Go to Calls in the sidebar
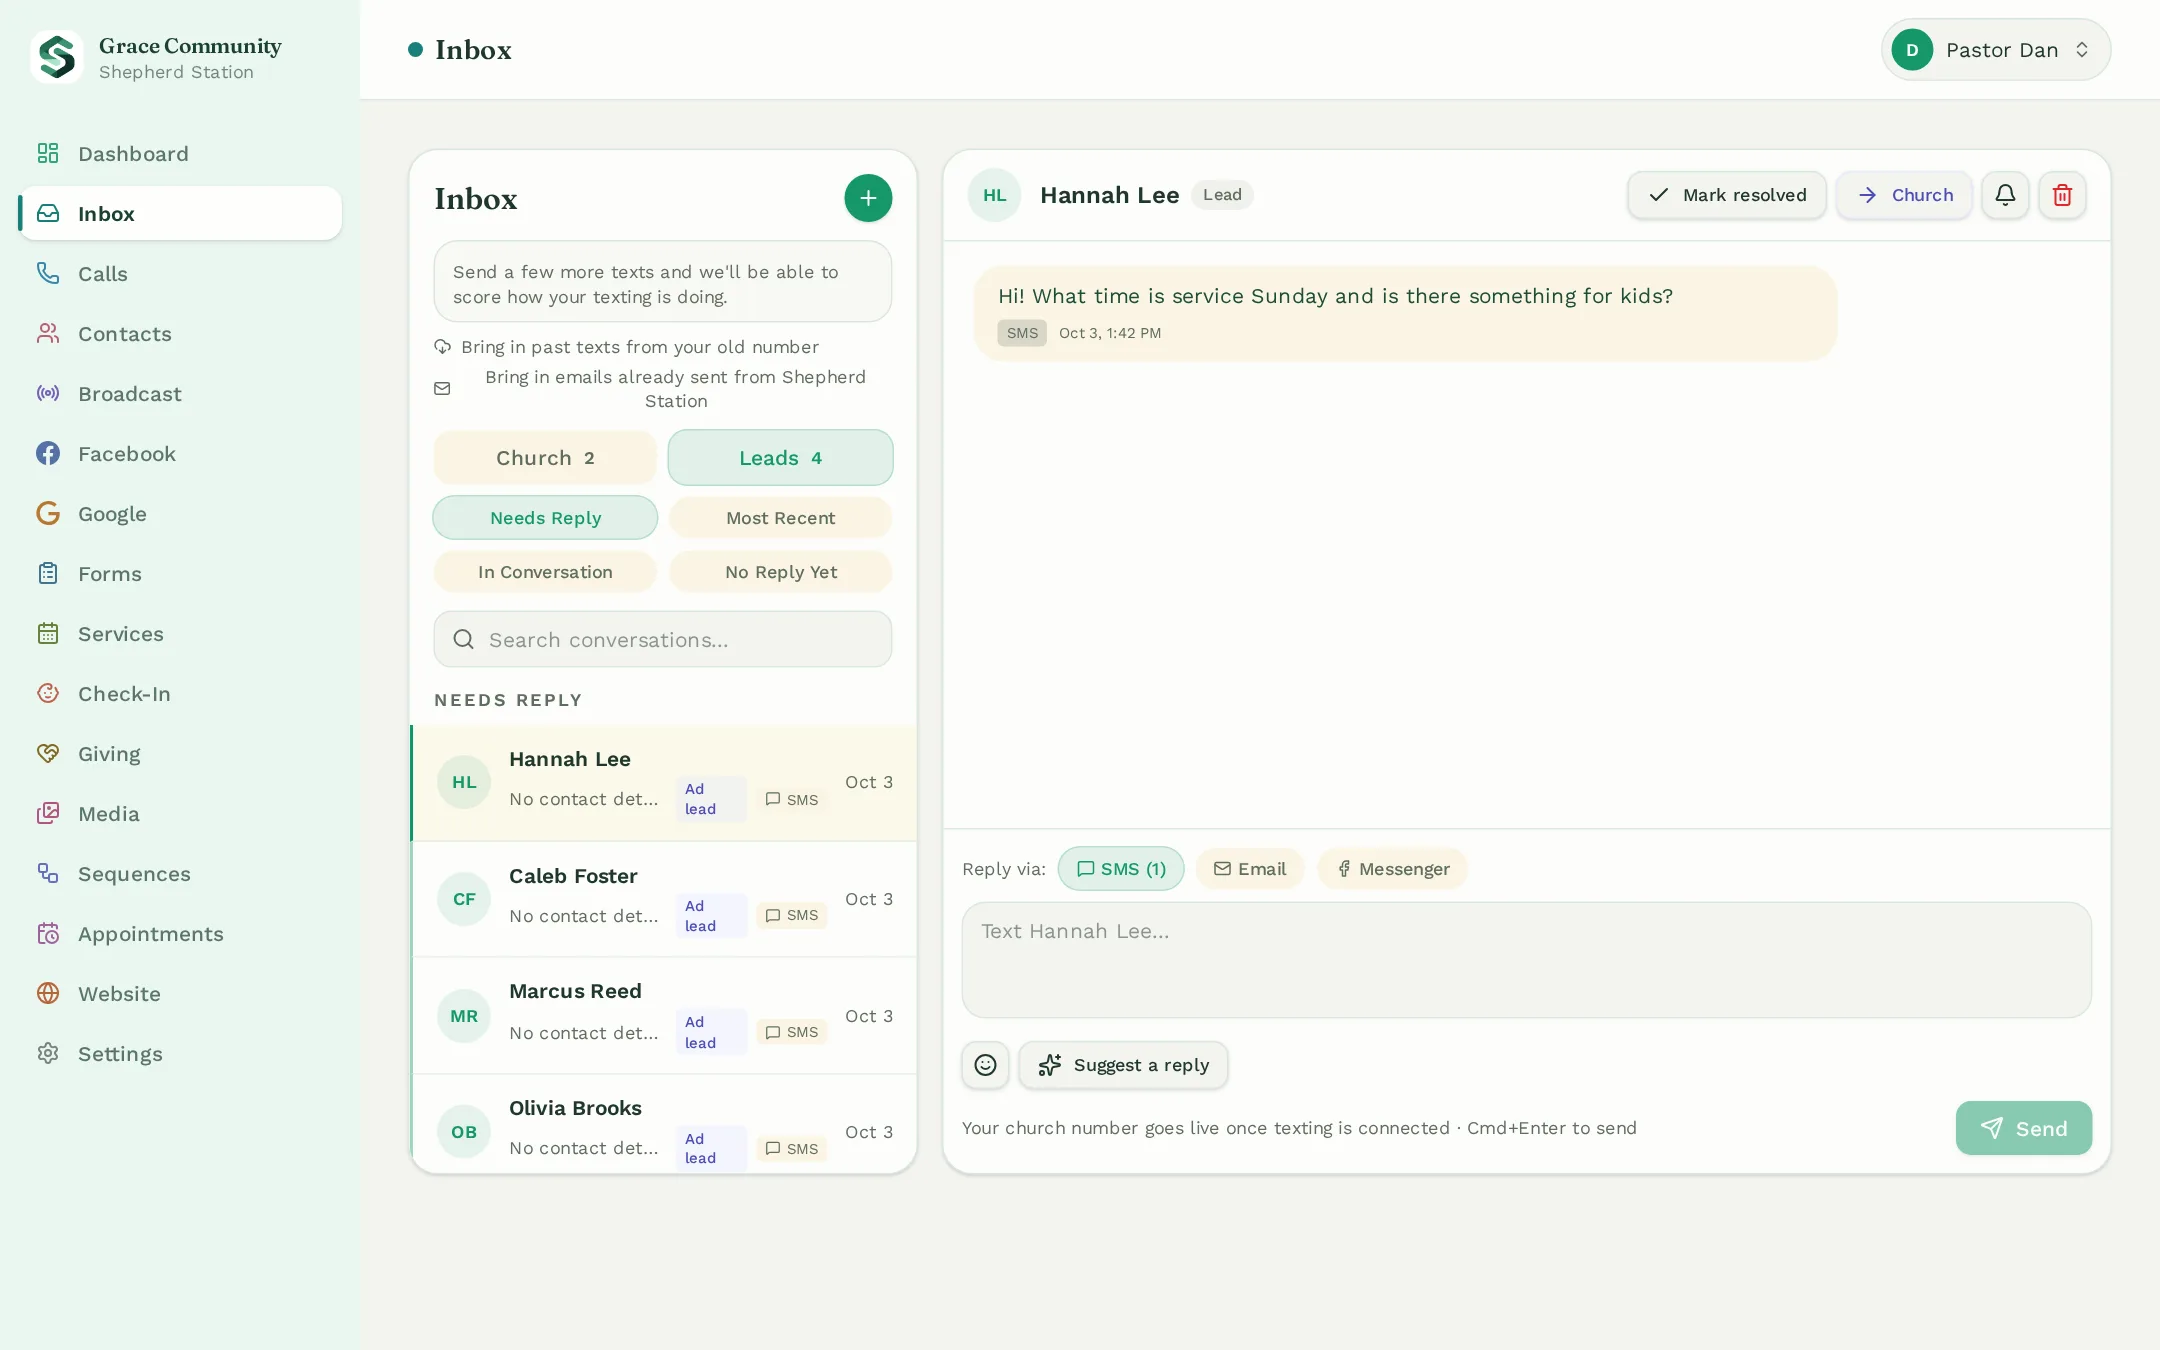This screenshot has width=2160, height=1350. click(180, 273)
